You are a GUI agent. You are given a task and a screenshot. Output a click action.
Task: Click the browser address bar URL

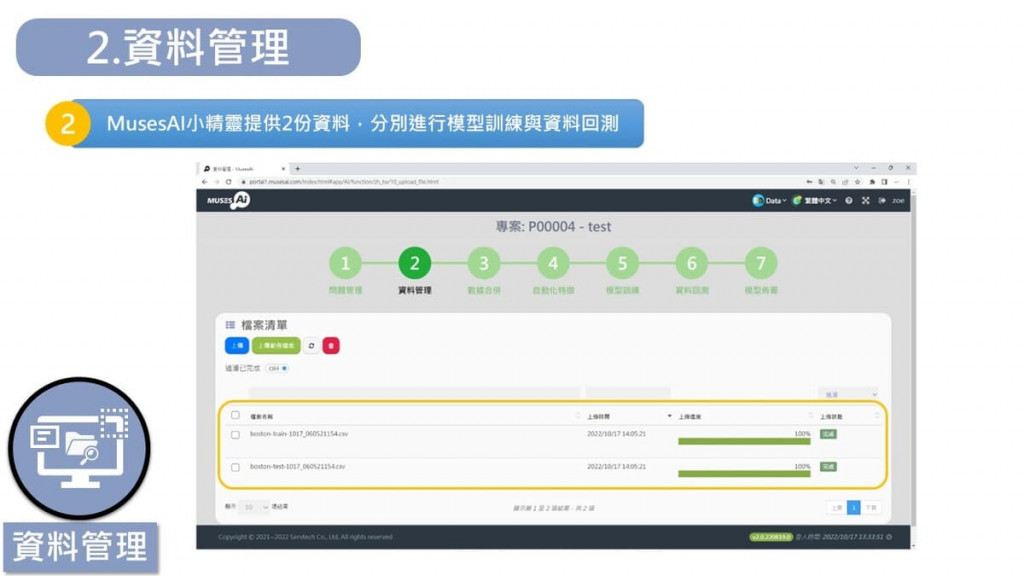pyautogui.click(x=344, y=182)
